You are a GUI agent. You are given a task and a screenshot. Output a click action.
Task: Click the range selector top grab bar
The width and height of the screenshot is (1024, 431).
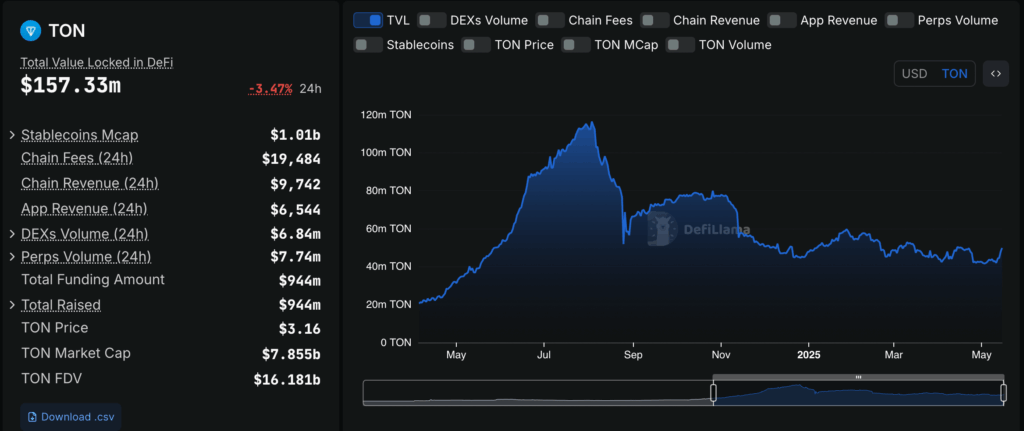click(x=858, y=377)
